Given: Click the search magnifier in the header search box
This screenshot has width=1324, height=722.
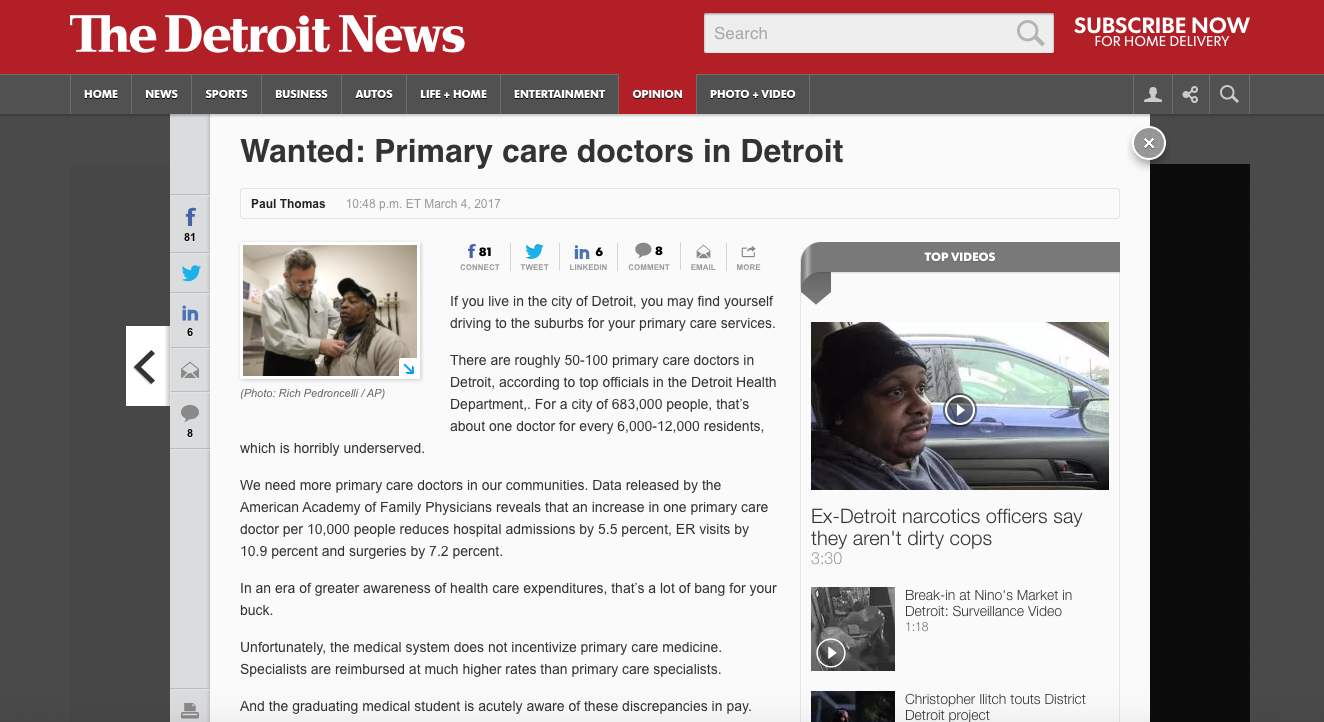Looking at the screenshot, I should click(1029, 33).
